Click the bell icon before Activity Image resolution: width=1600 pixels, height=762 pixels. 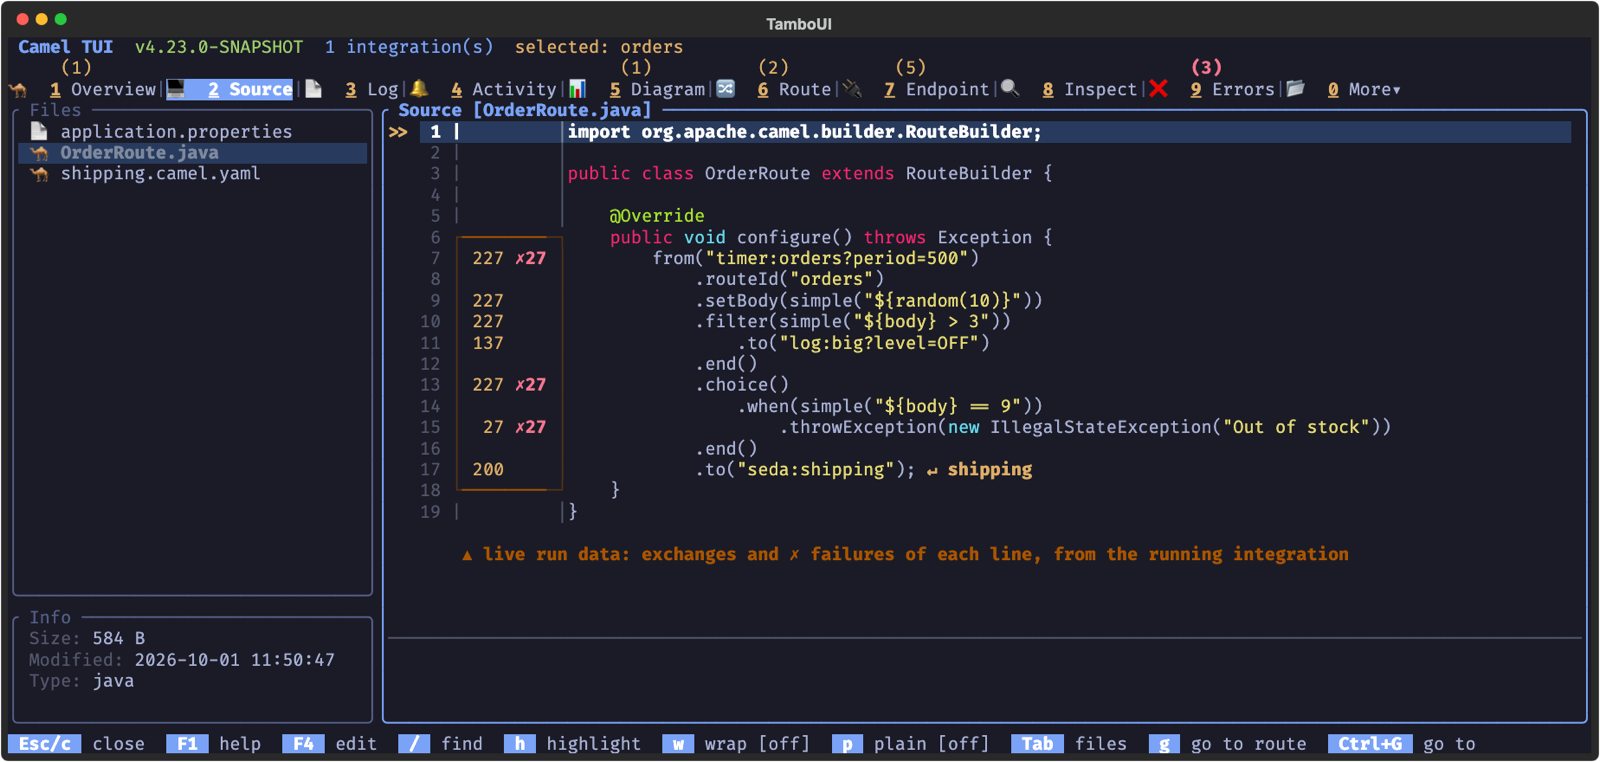pos(419,89)
